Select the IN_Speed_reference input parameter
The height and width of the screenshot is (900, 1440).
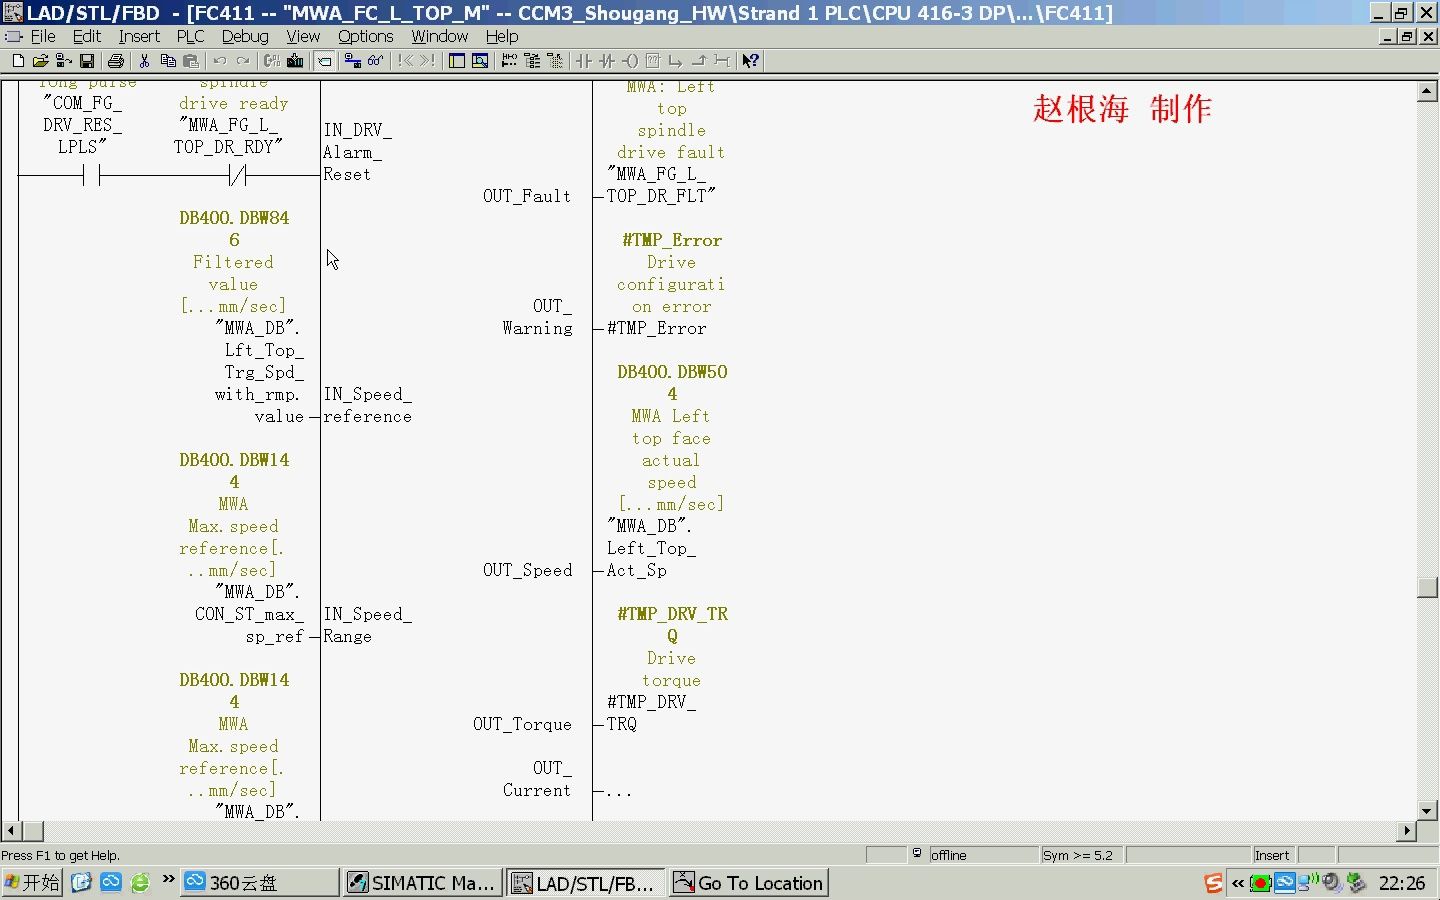(x=367, y=405)
